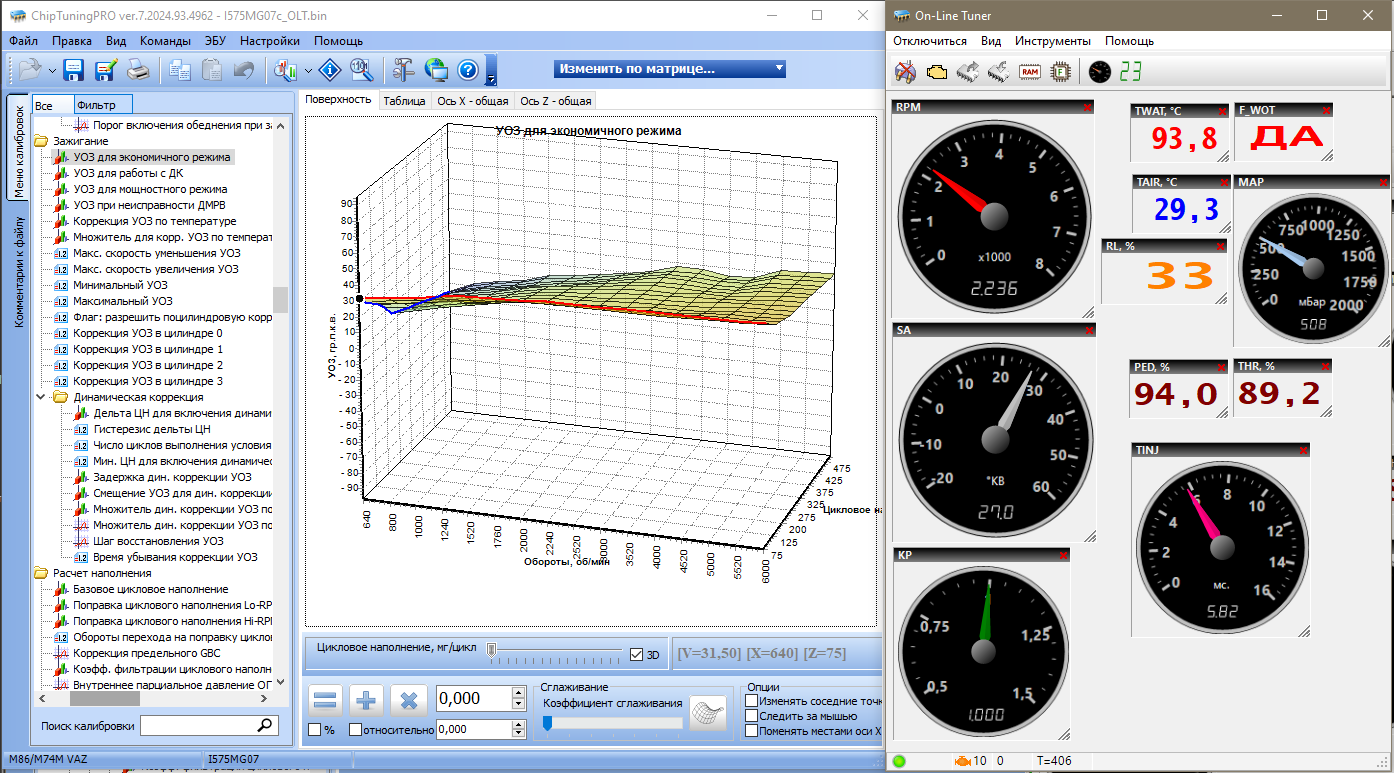Click the disconnect plug icon in On-Line Tuner

pos(905,72)
